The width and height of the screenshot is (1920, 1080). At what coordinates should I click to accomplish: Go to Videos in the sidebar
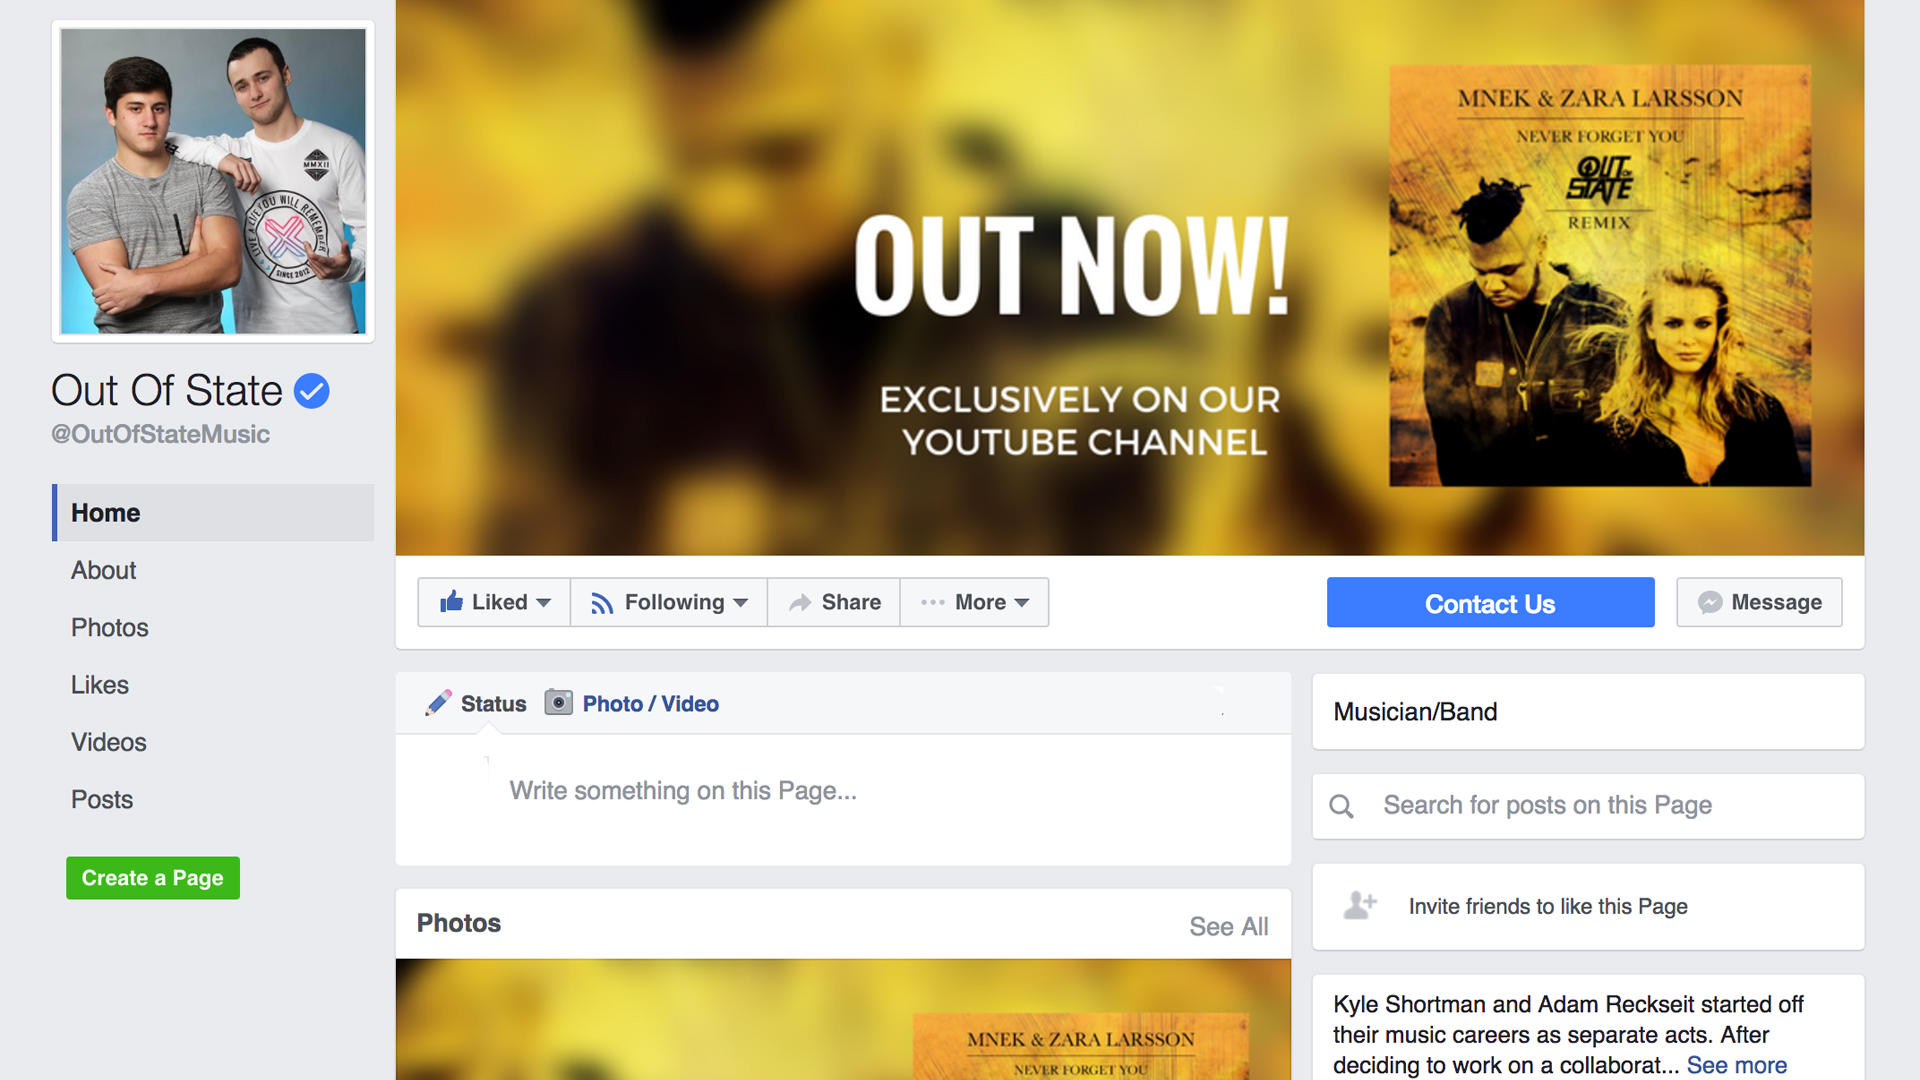108,742
